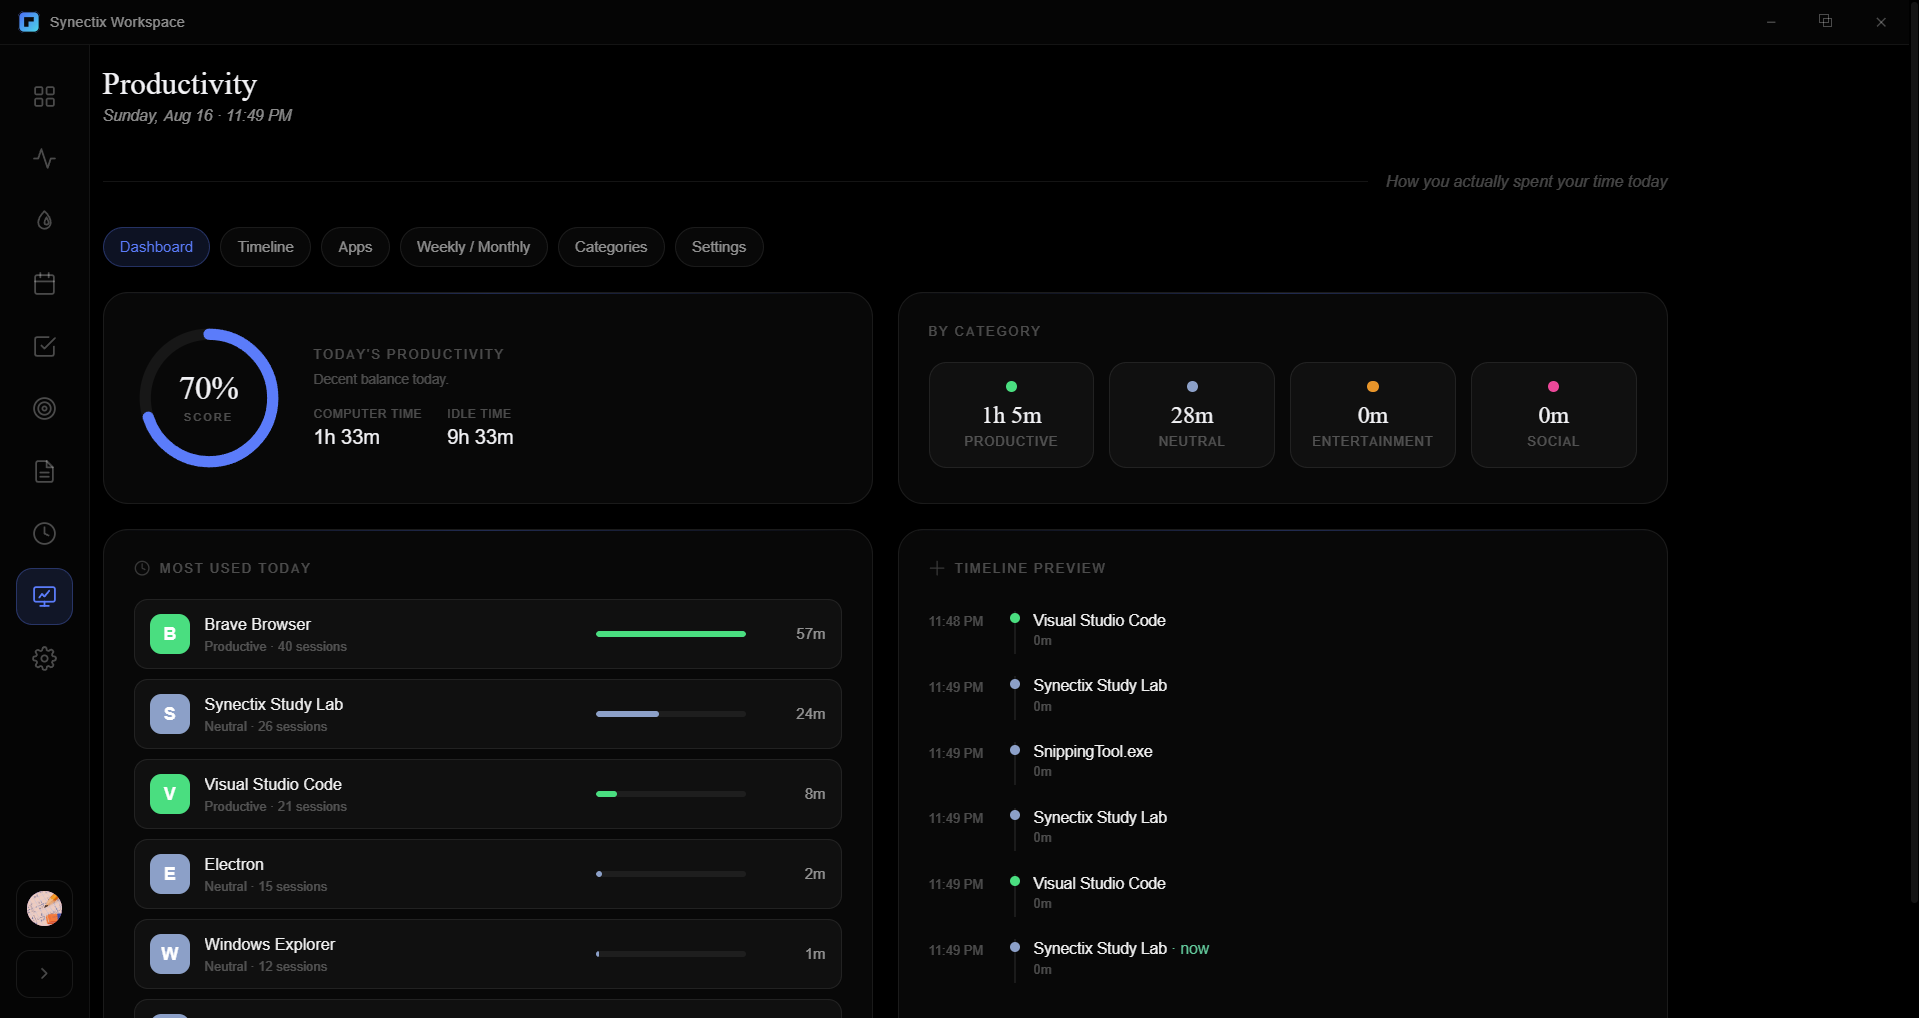1919x1018 pixels.
Task: Select the productivity monitor icon in the sidebar
Action: point(44,596)
